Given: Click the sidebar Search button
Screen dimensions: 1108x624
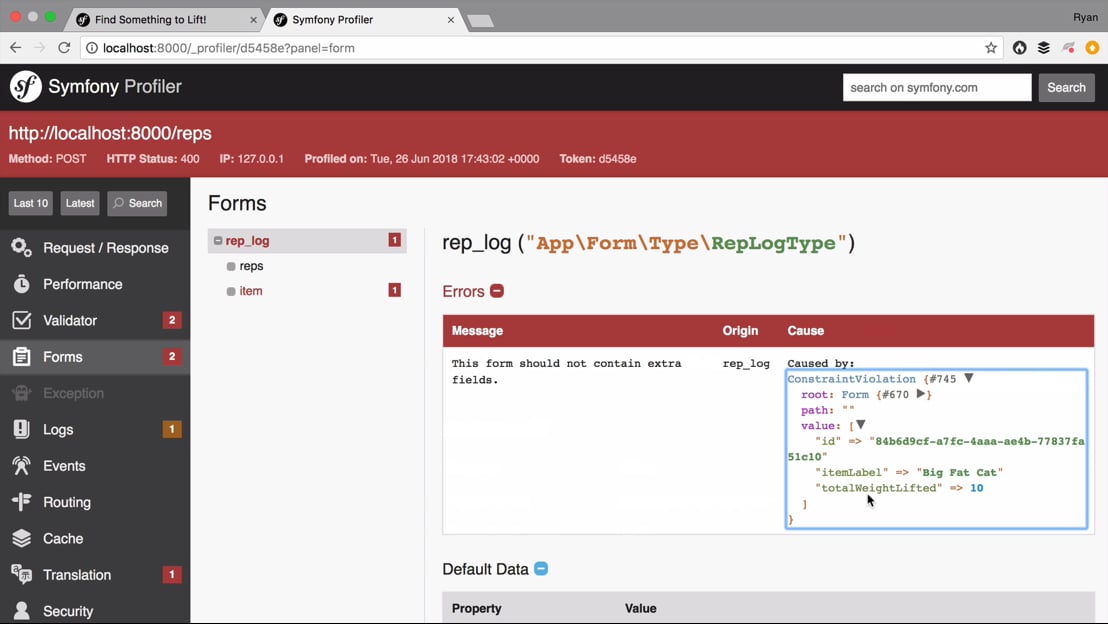Looking at the screenshot, I should tap(137, 203).
